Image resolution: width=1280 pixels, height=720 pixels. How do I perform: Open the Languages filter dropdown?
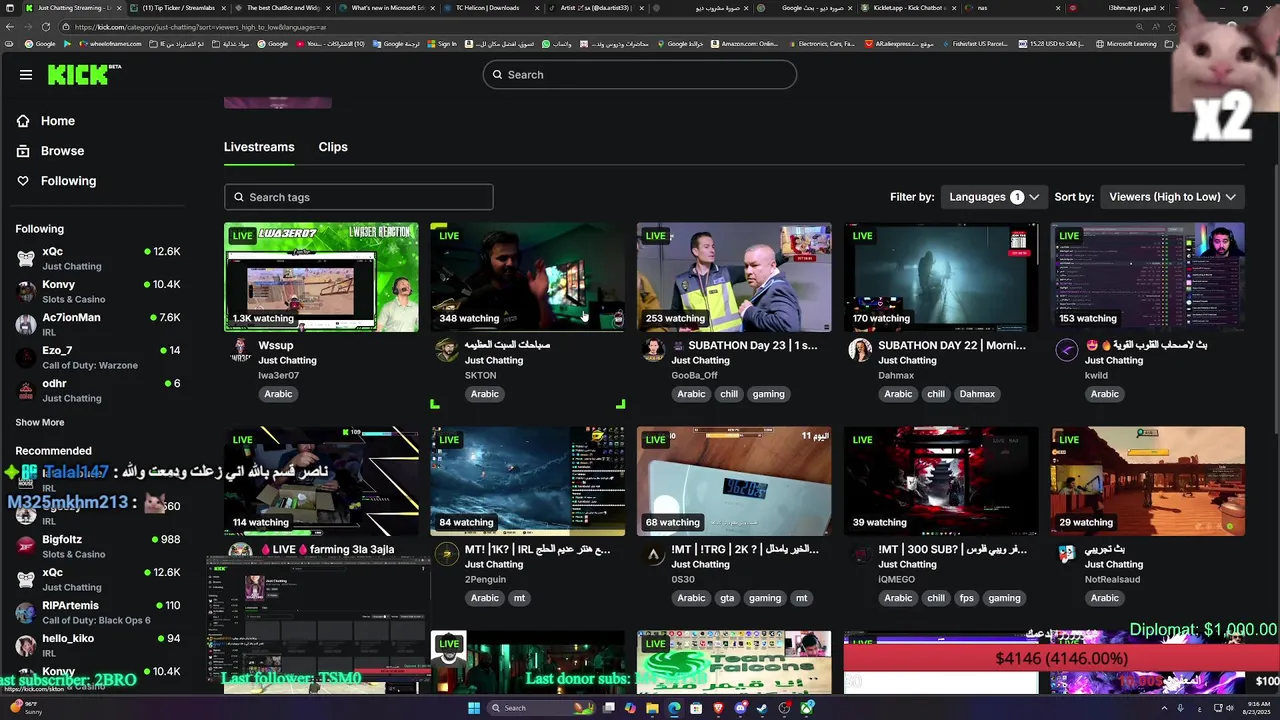tap(995, 197)
